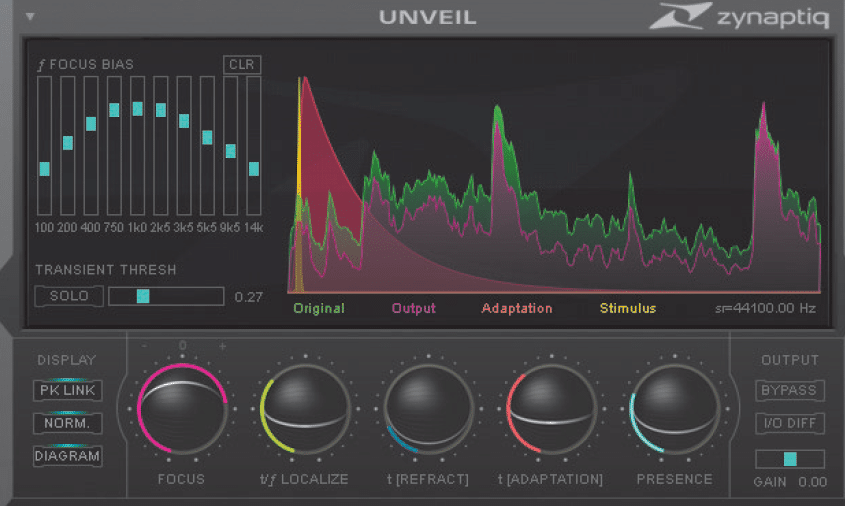Viewport: 845px width, 507px height.
Task: Click the 9k5 focus bias slider handle
Action: [231, 151]
